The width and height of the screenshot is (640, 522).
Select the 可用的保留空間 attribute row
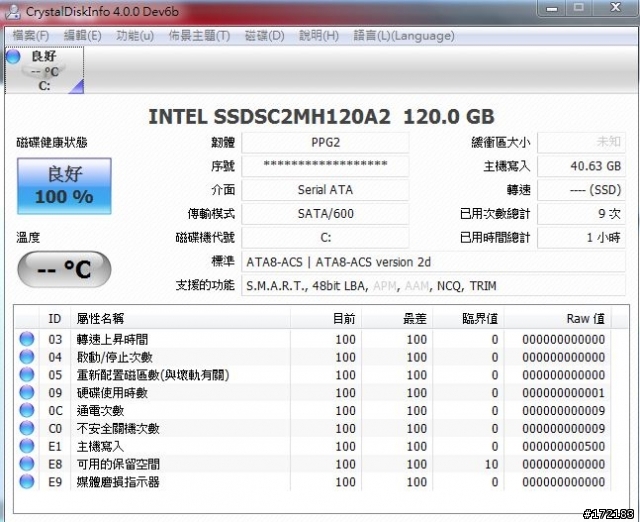click(x=313, y=464)
